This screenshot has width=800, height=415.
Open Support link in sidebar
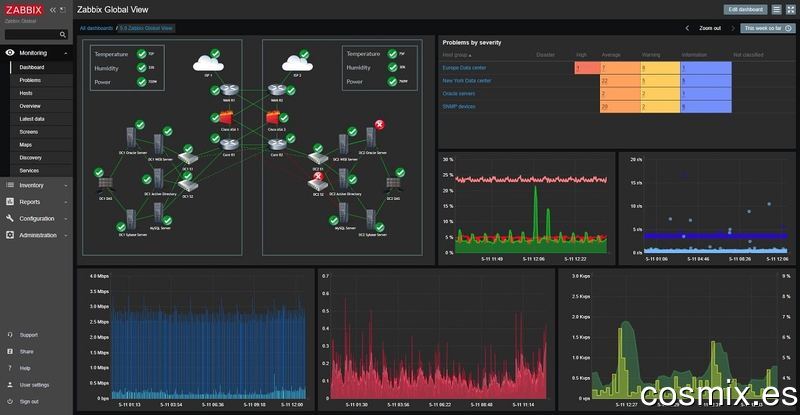click(x=29, y=335)
